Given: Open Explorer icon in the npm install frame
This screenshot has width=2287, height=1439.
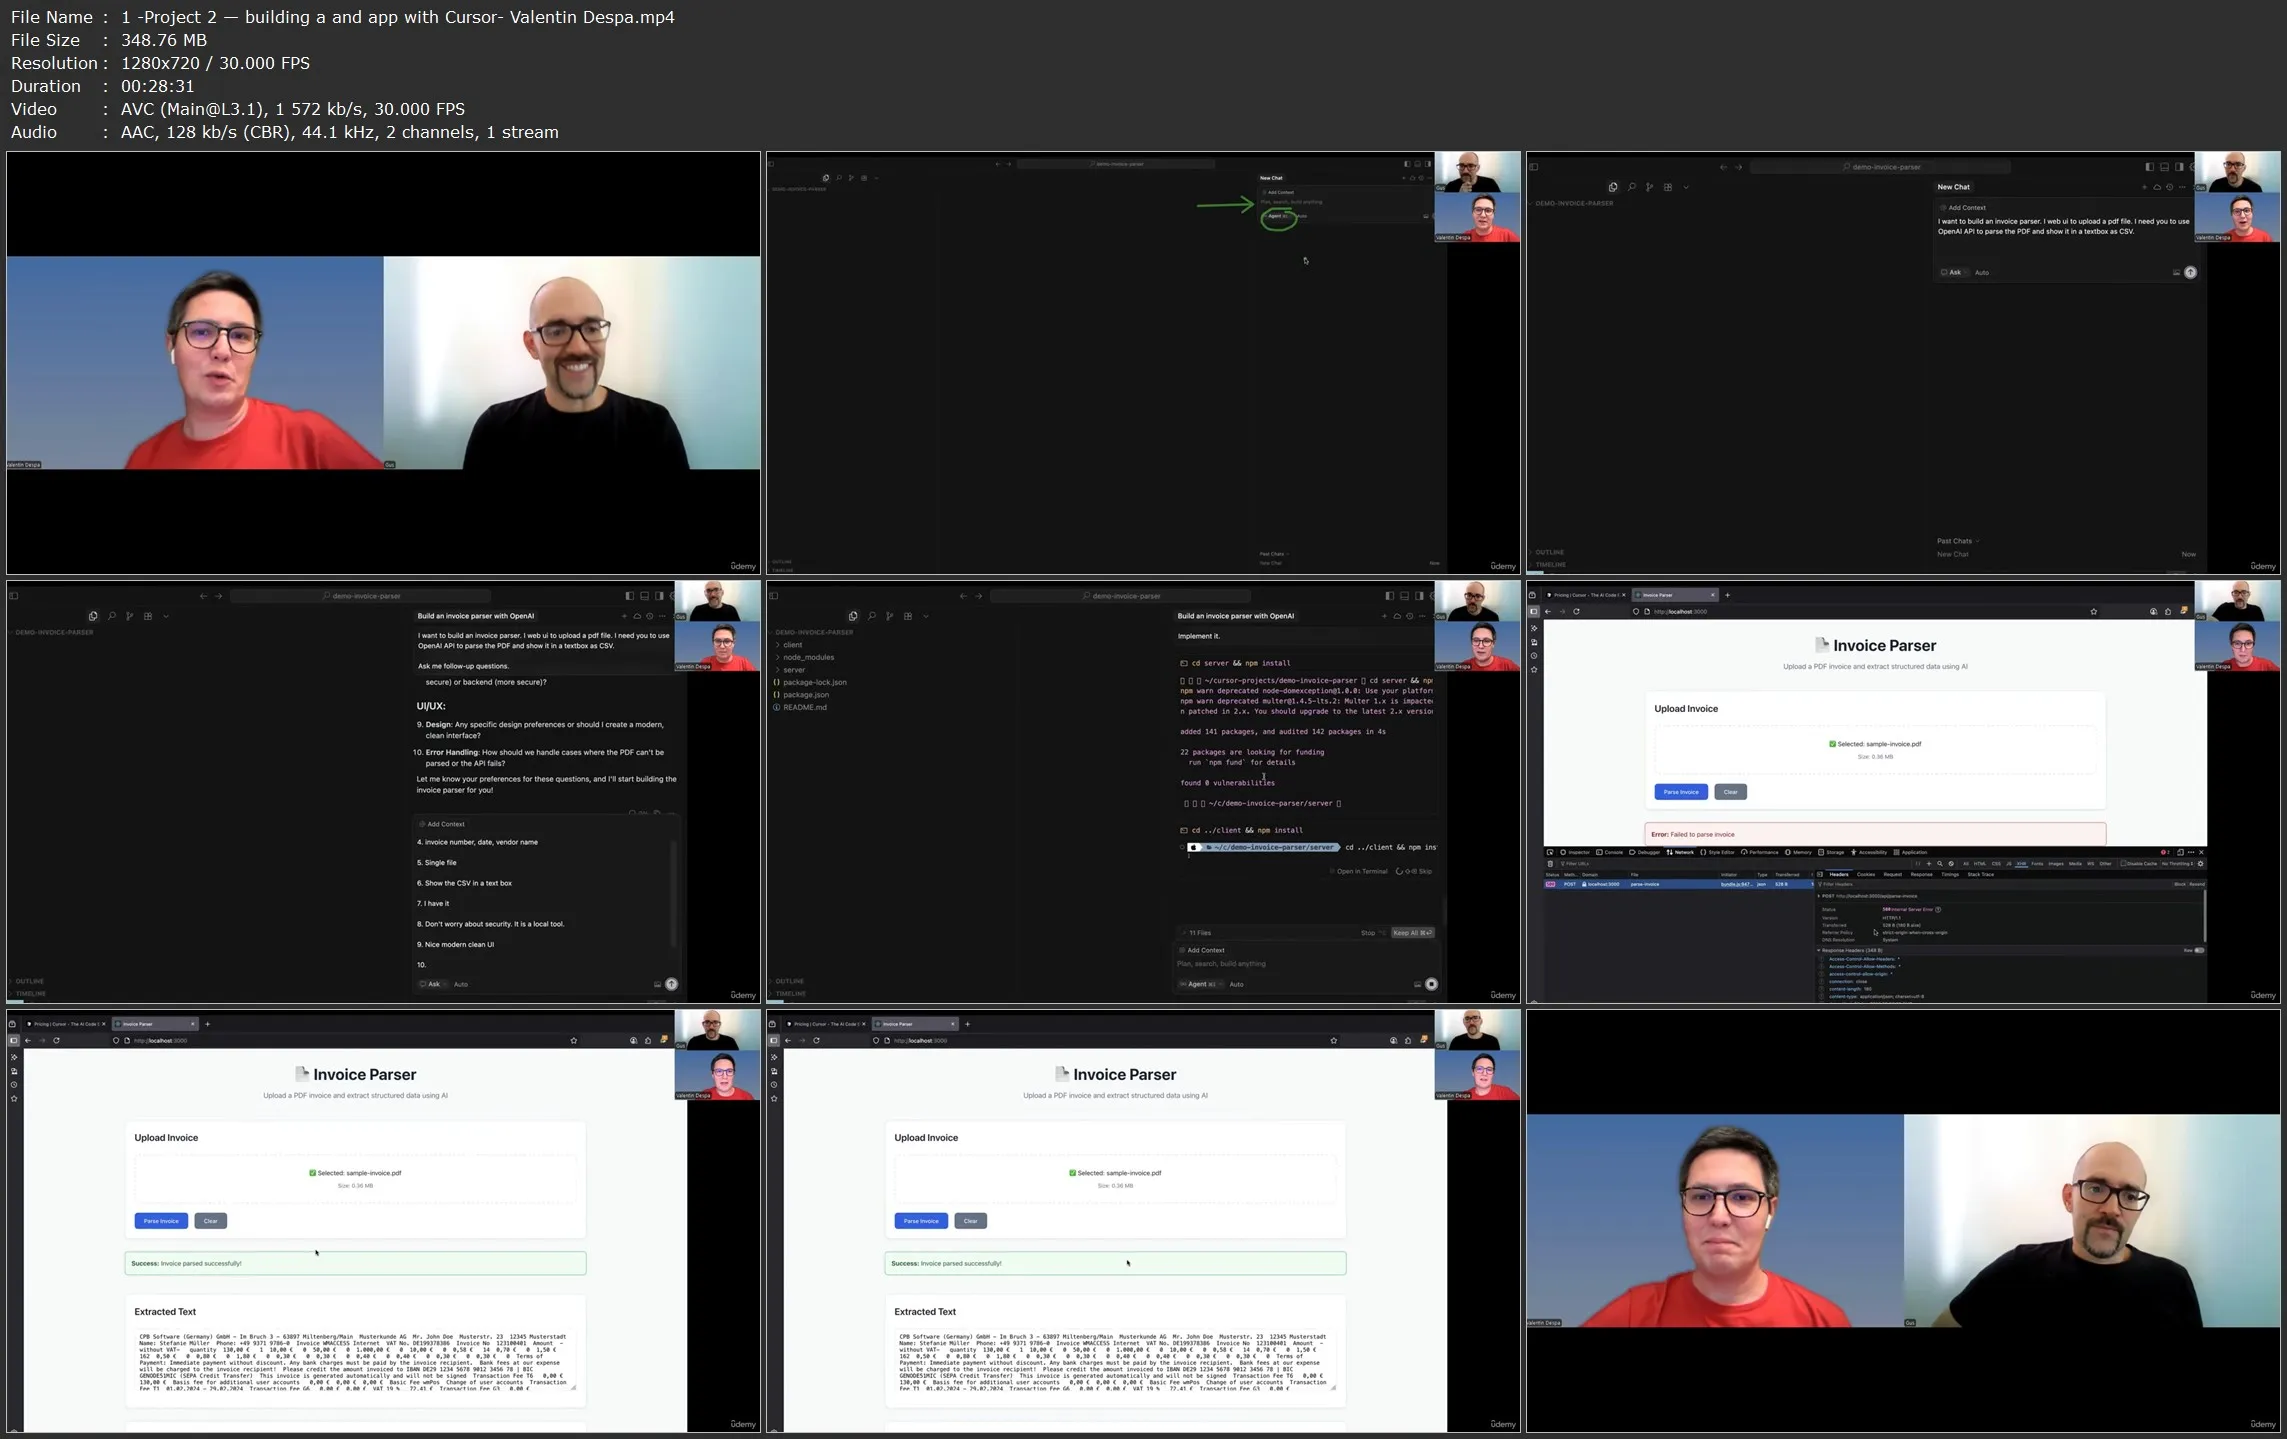Looking at the screenshot, I should coord(853,616).
